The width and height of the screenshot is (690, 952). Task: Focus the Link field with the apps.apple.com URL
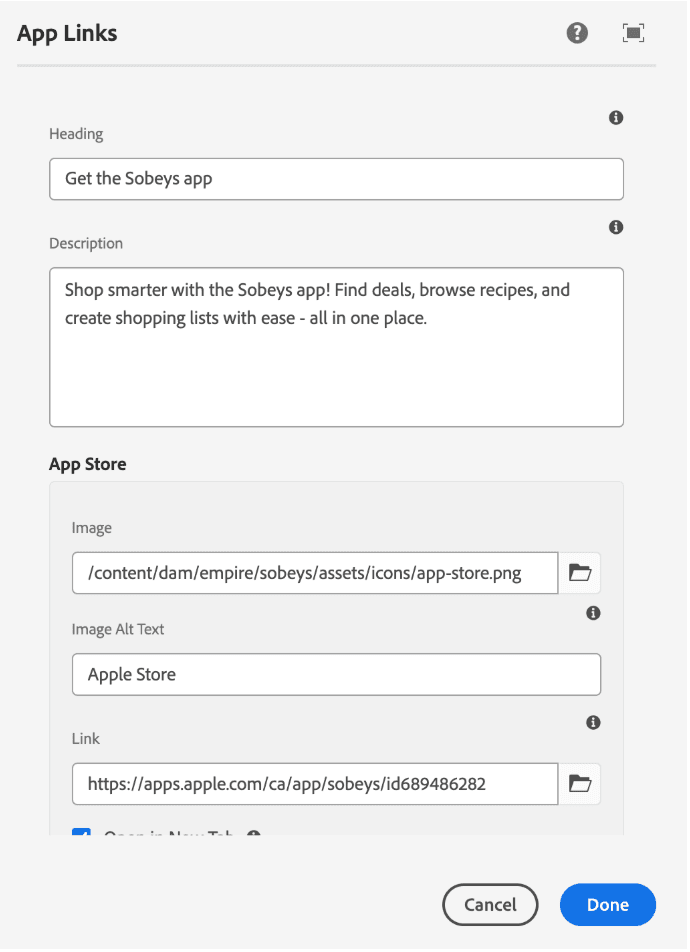[x=314, y=784]
